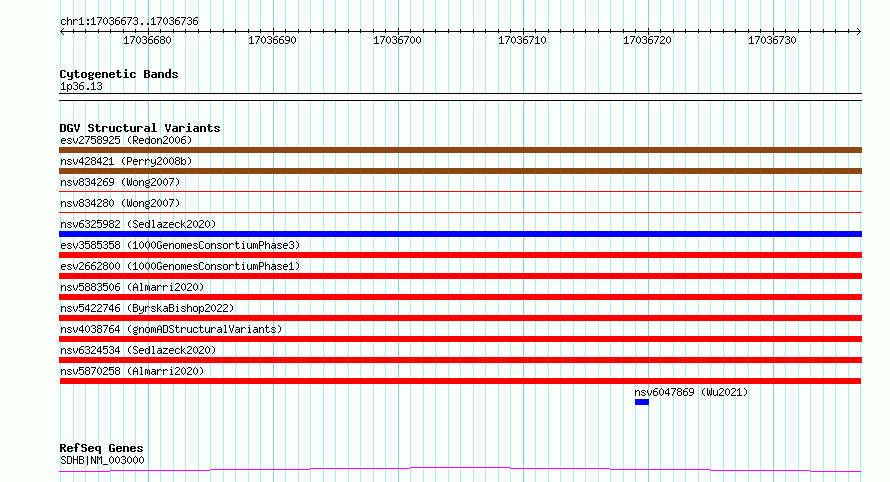Image resolution: width=890 pixels, height=482 pixels.
Task: Click ruler position 17036680
Action: 148,40
